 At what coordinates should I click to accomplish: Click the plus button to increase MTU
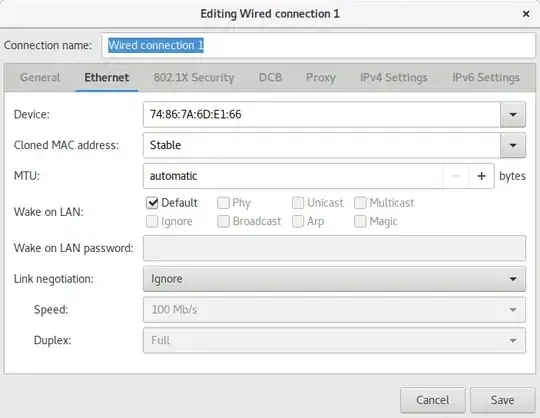481,176
